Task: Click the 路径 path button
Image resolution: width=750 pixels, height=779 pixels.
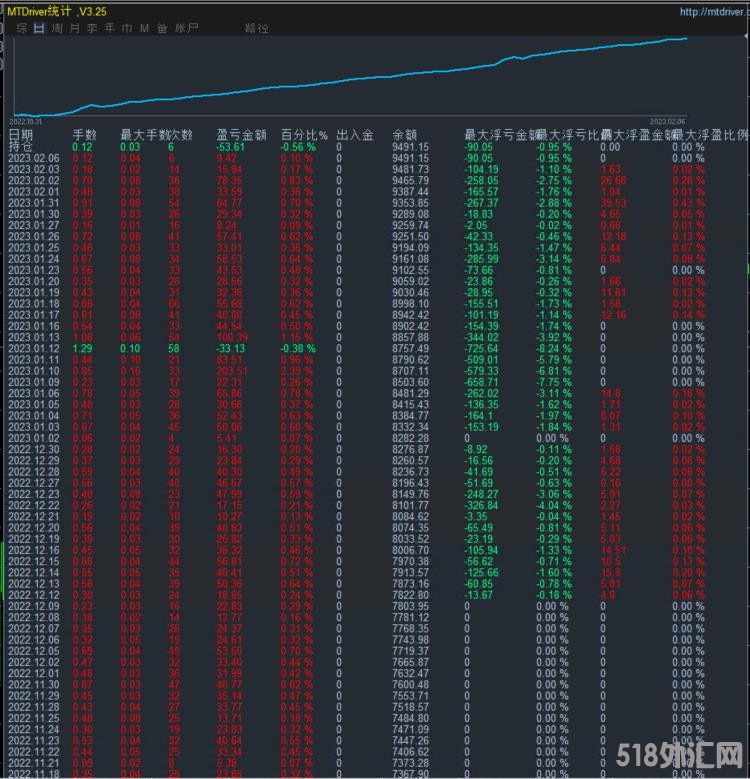Action: click(x=257, y=29)
